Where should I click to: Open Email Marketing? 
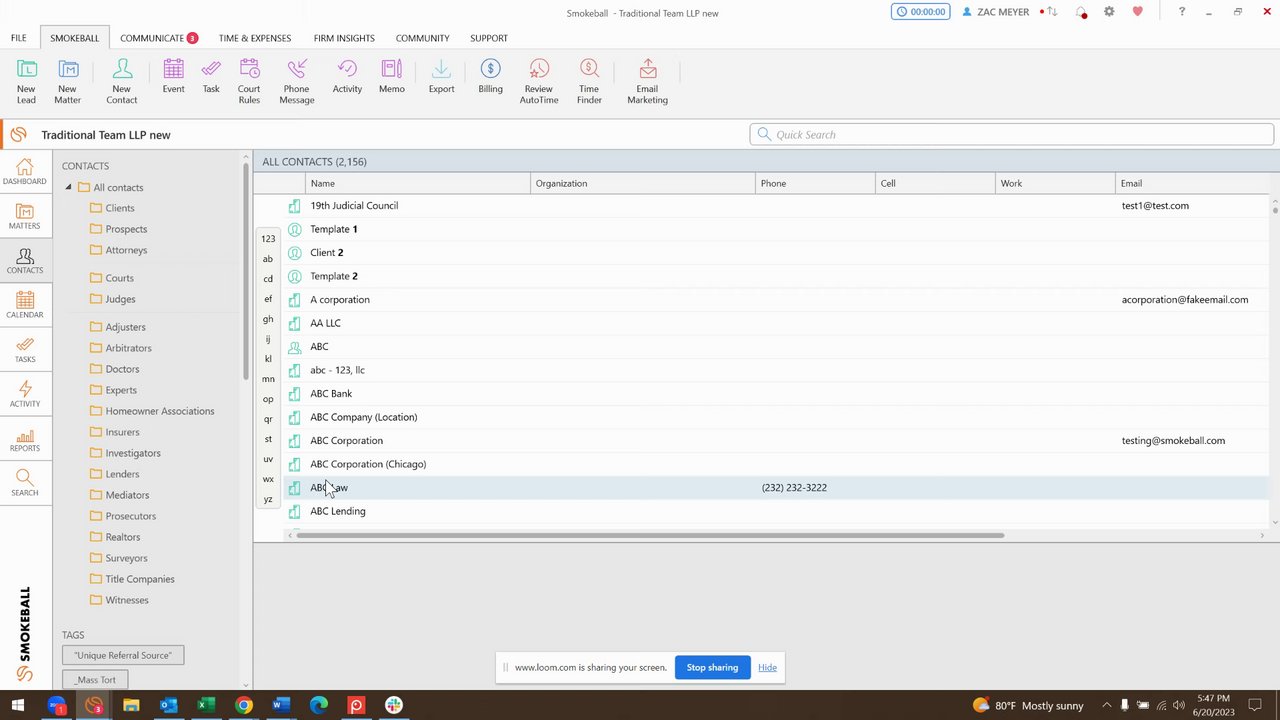click(x=648, y=81)
